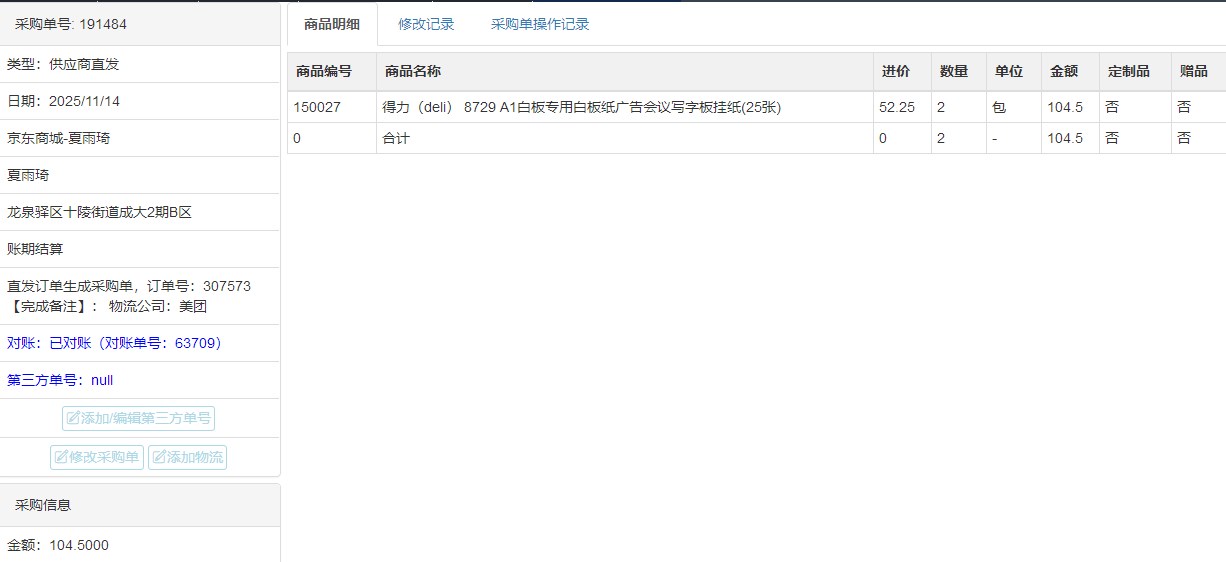
Task: Click the edit icon on 添加物流 button
Action: (x=159, y=458)
